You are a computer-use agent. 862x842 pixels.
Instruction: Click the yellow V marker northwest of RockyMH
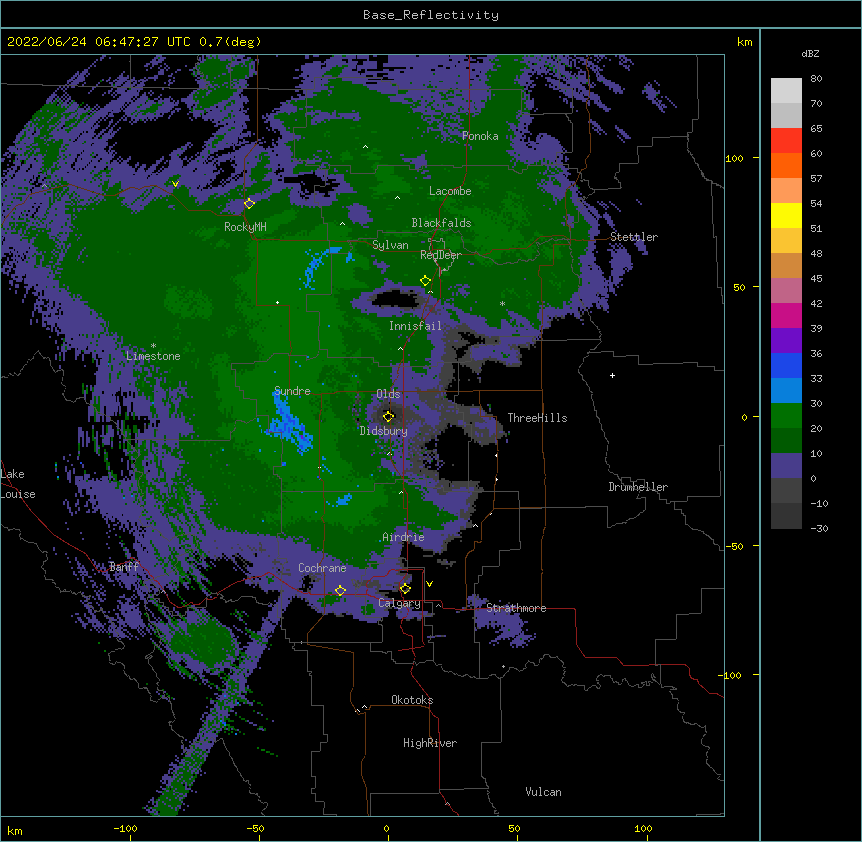click(x=175, y=184)
